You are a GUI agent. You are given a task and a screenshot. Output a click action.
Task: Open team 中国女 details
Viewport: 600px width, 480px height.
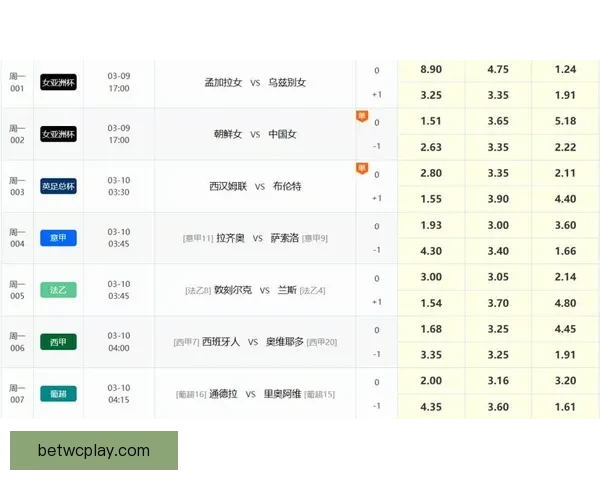coord(282,134)
